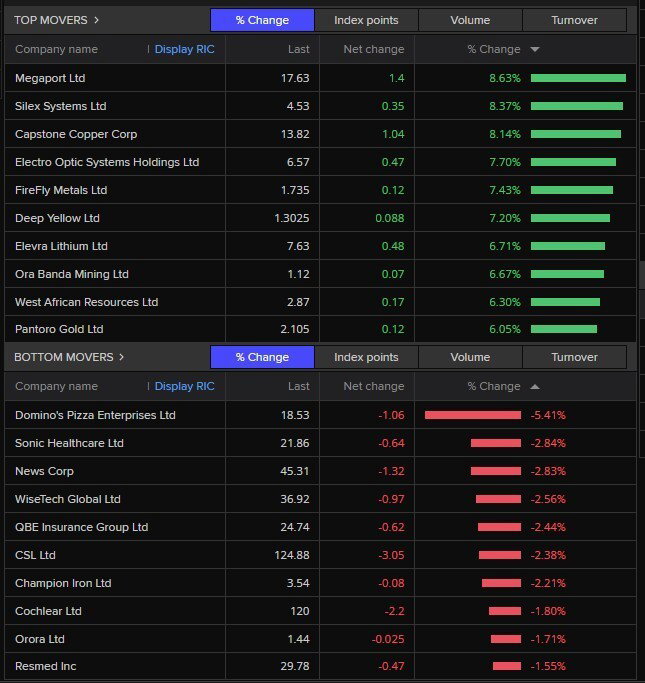
Task: Open Elevra Lithium Ltd entry
Action: click(x=61, y=246)
